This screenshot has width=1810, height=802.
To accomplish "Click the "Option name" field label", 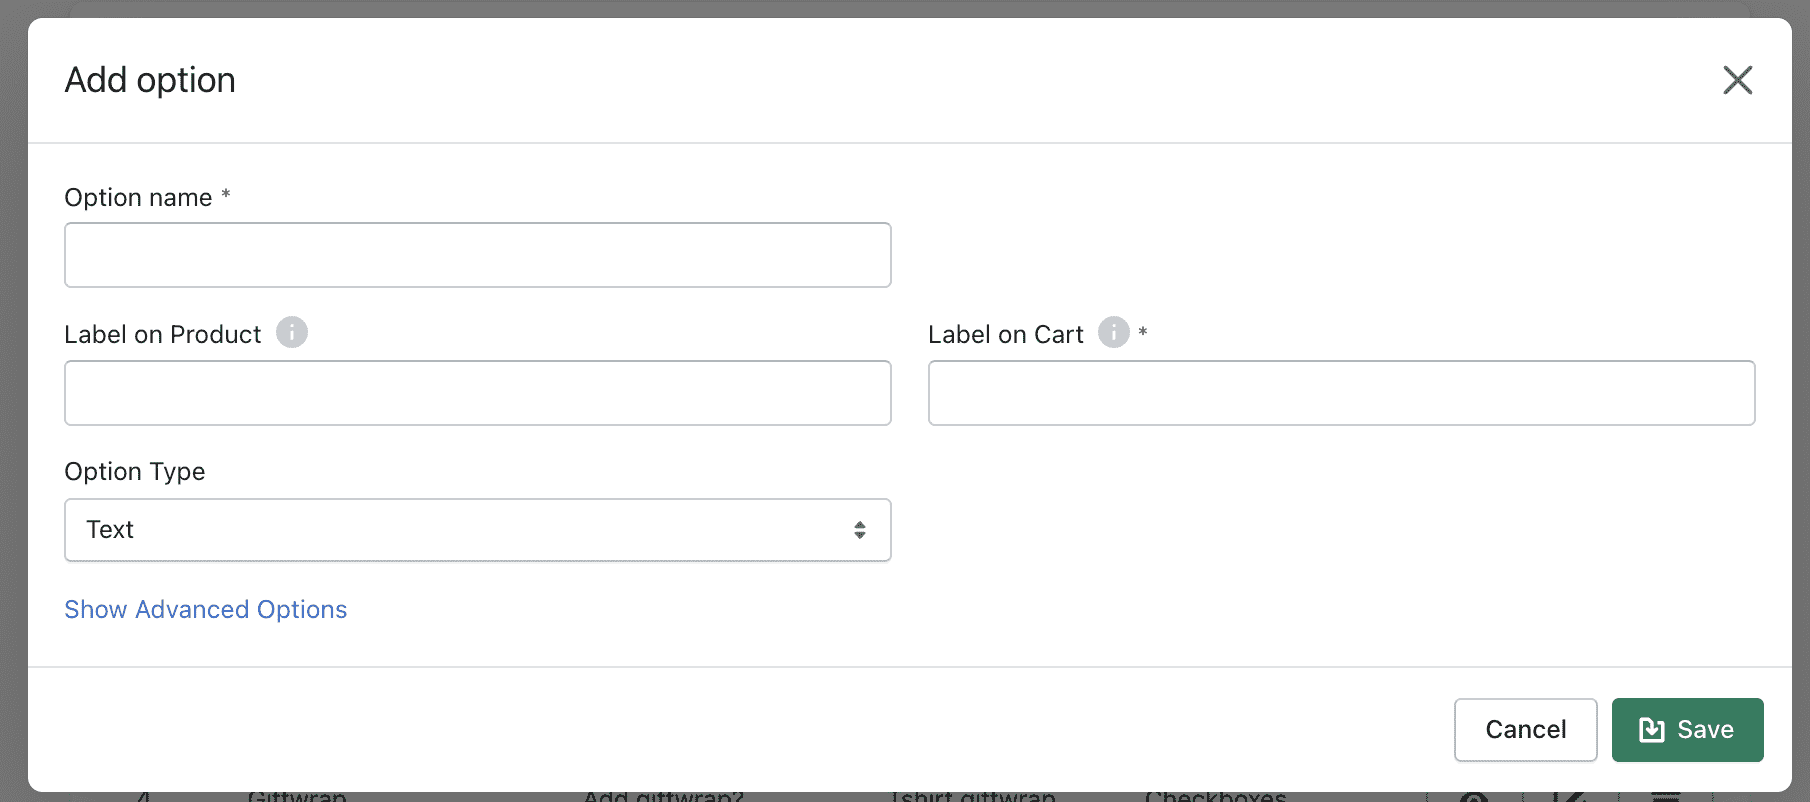I will pos(138,198).
